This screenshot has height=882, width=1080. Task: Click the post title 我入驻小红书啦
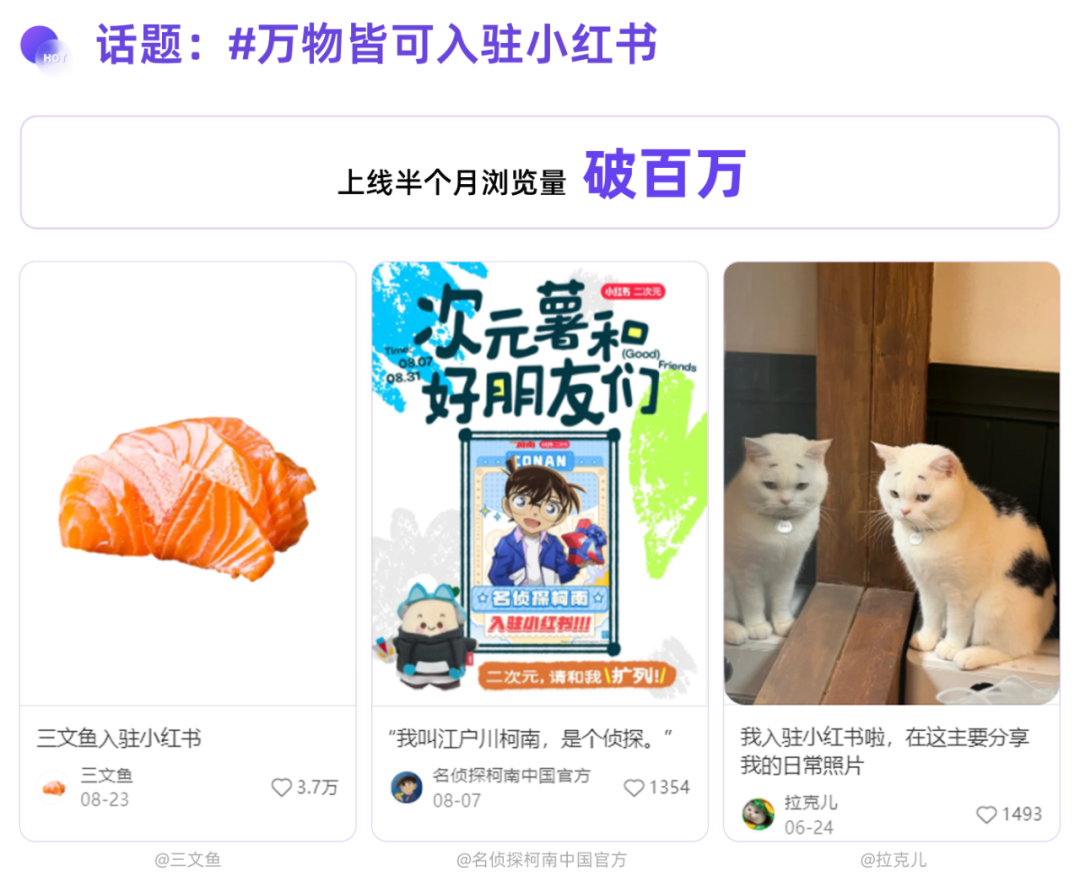(884, 751)
